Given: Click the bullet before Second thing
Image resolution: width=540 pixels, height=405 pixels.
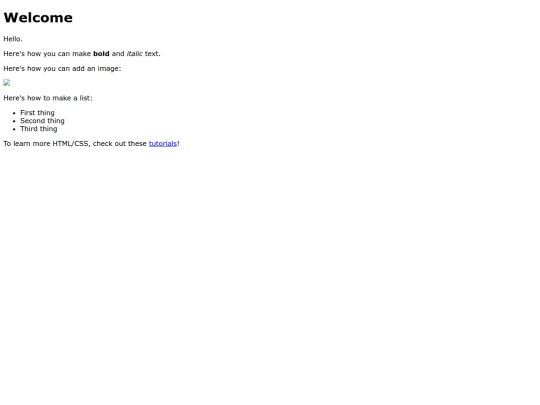Looking at the screenshot, I should point(14,121).
